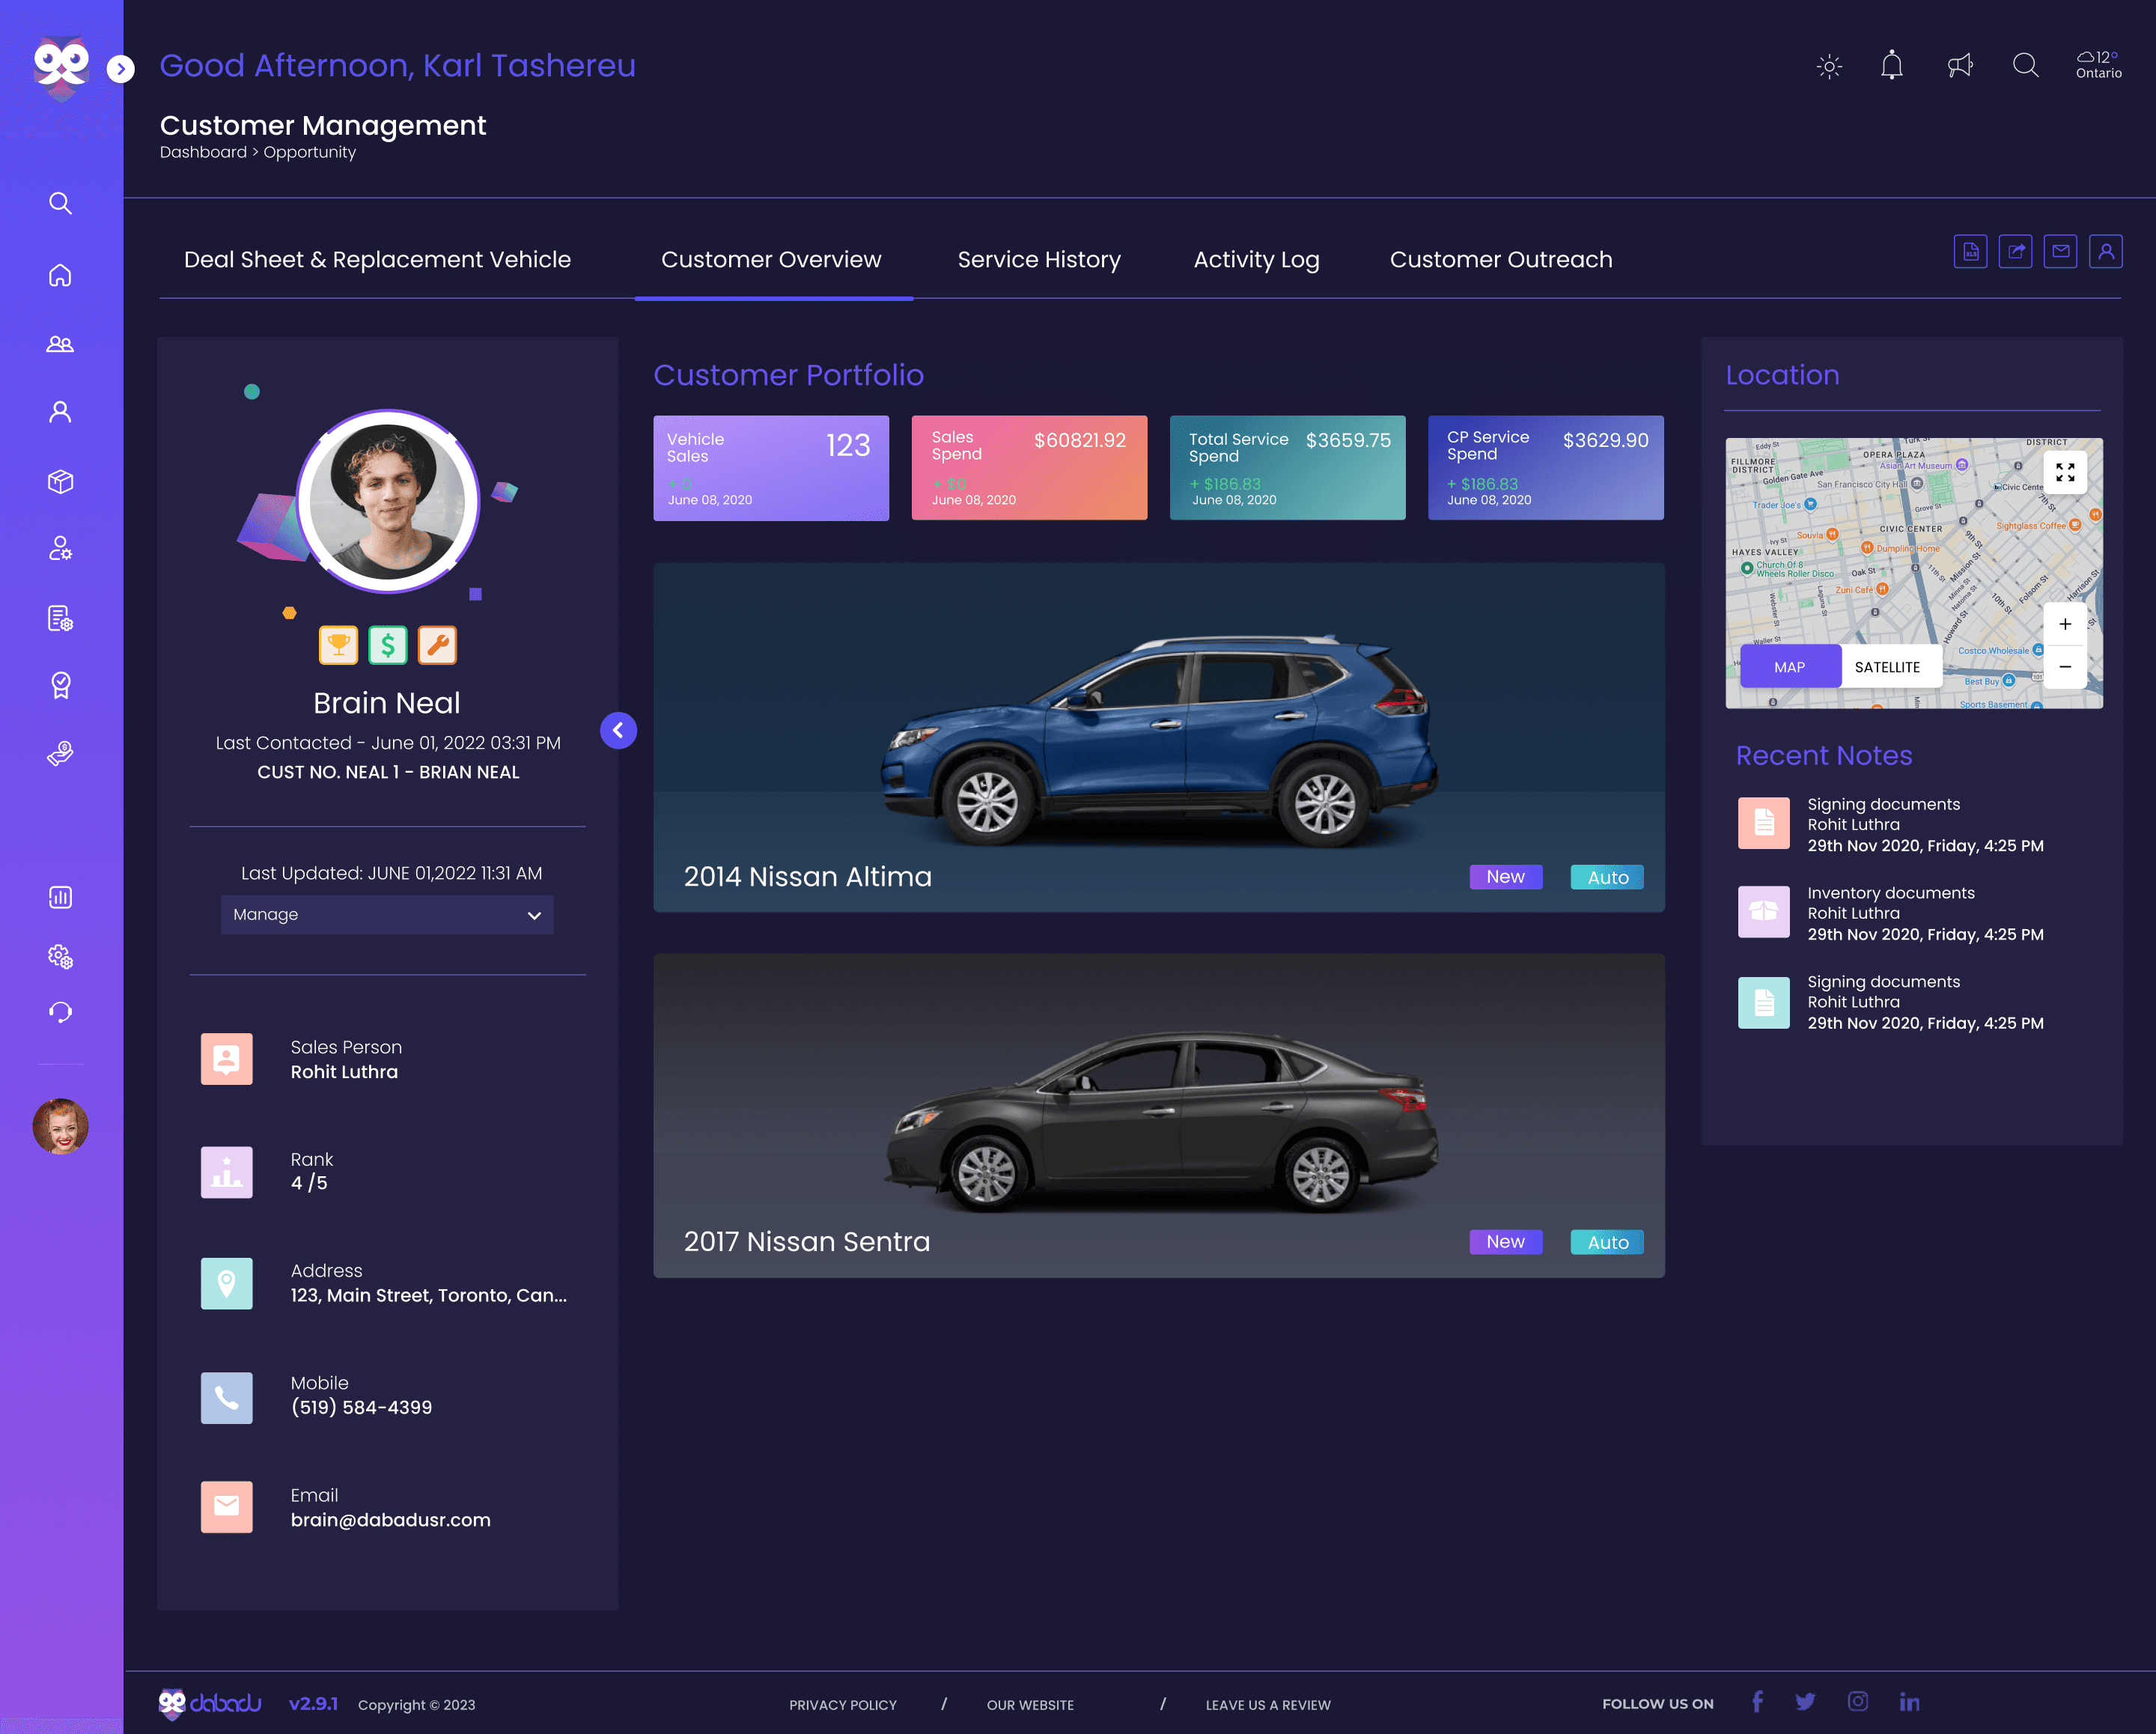Zoom in on the map
This screenshot has width=2156, height=1734.
tap(2065, 624)
